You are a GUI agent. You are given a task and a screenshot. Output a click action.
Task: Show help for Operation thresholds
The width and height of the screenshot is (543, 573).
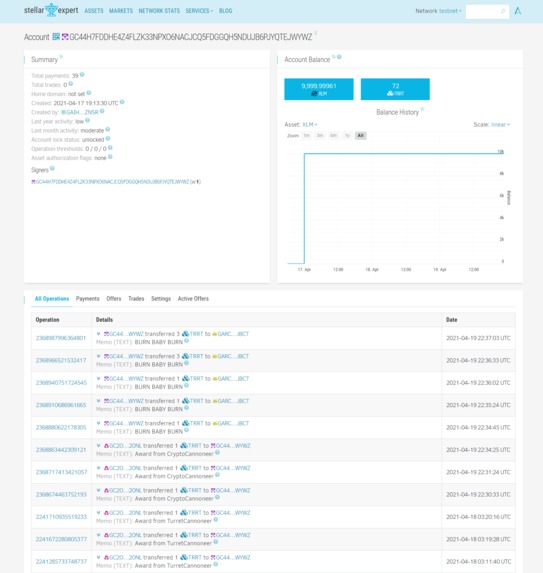click(110, 148)
